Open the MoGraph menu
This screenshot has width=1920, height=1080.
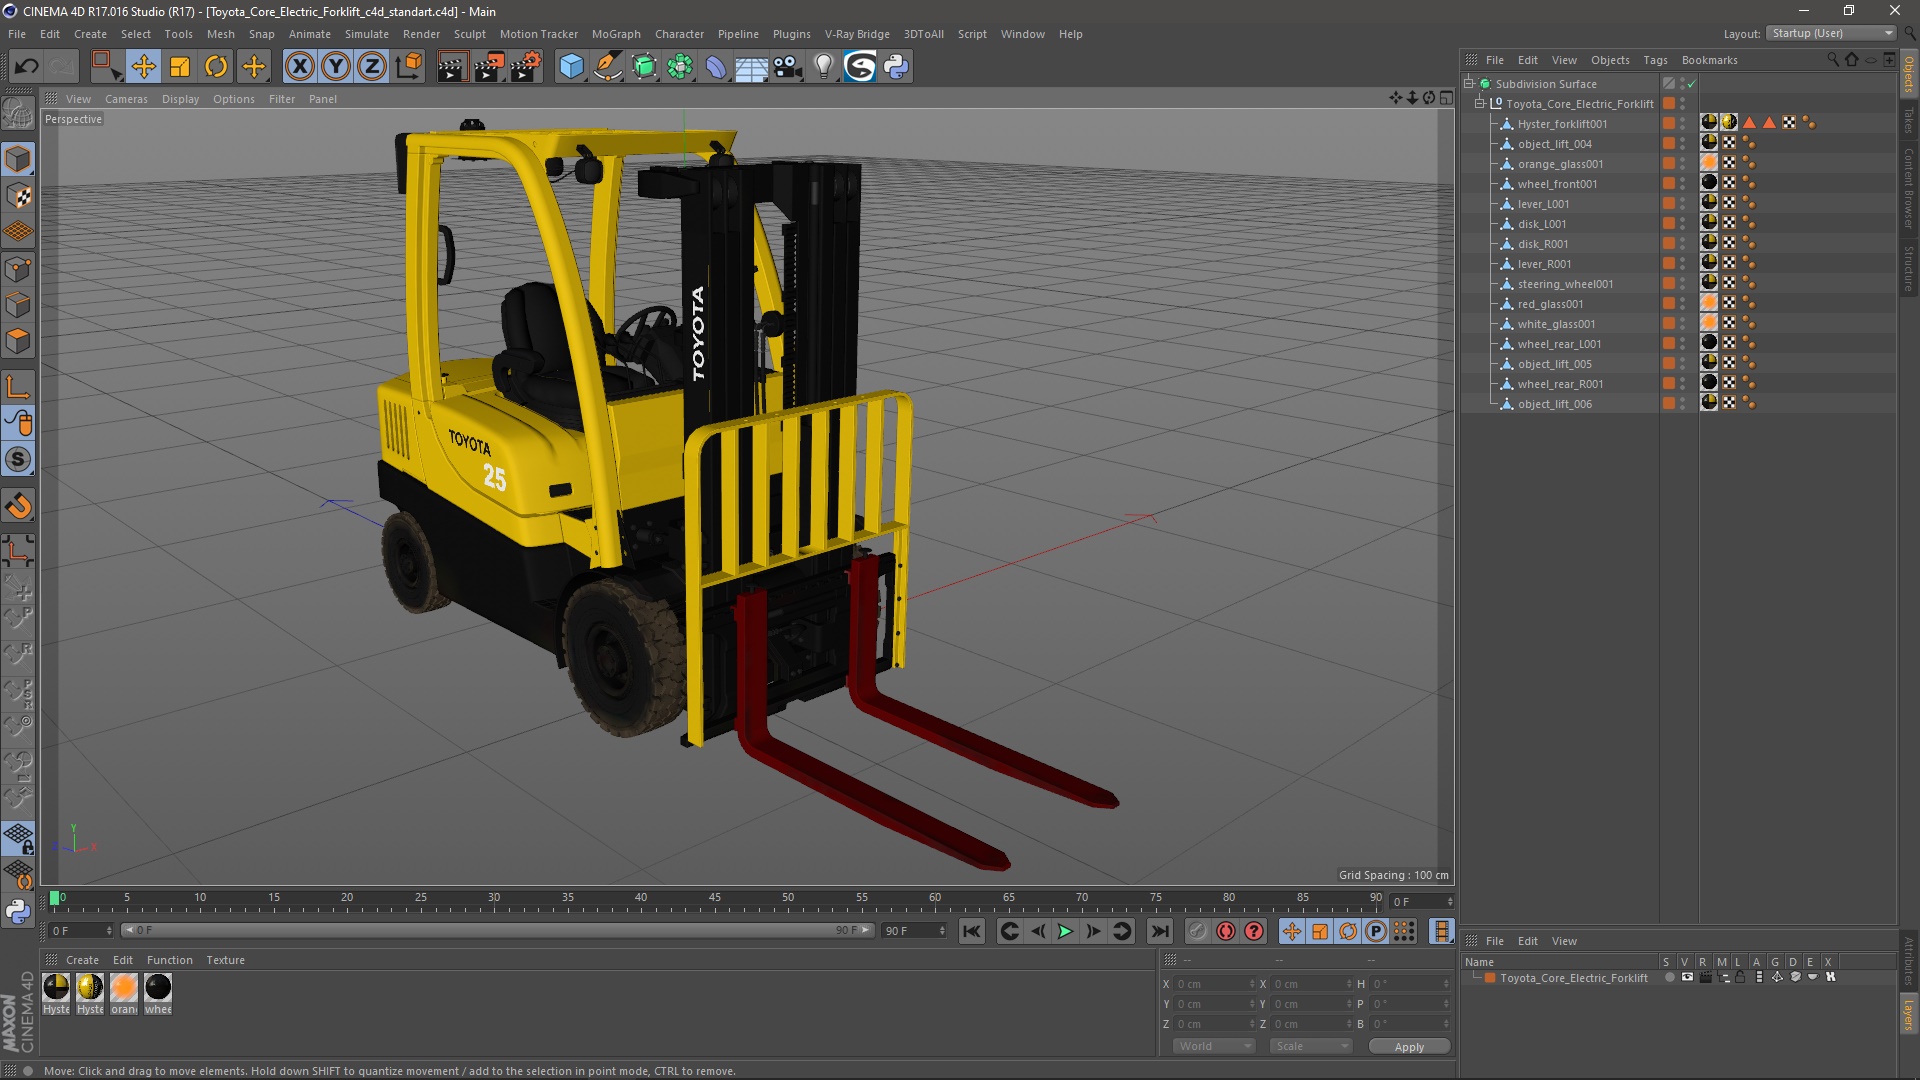(x=616, y=34)
